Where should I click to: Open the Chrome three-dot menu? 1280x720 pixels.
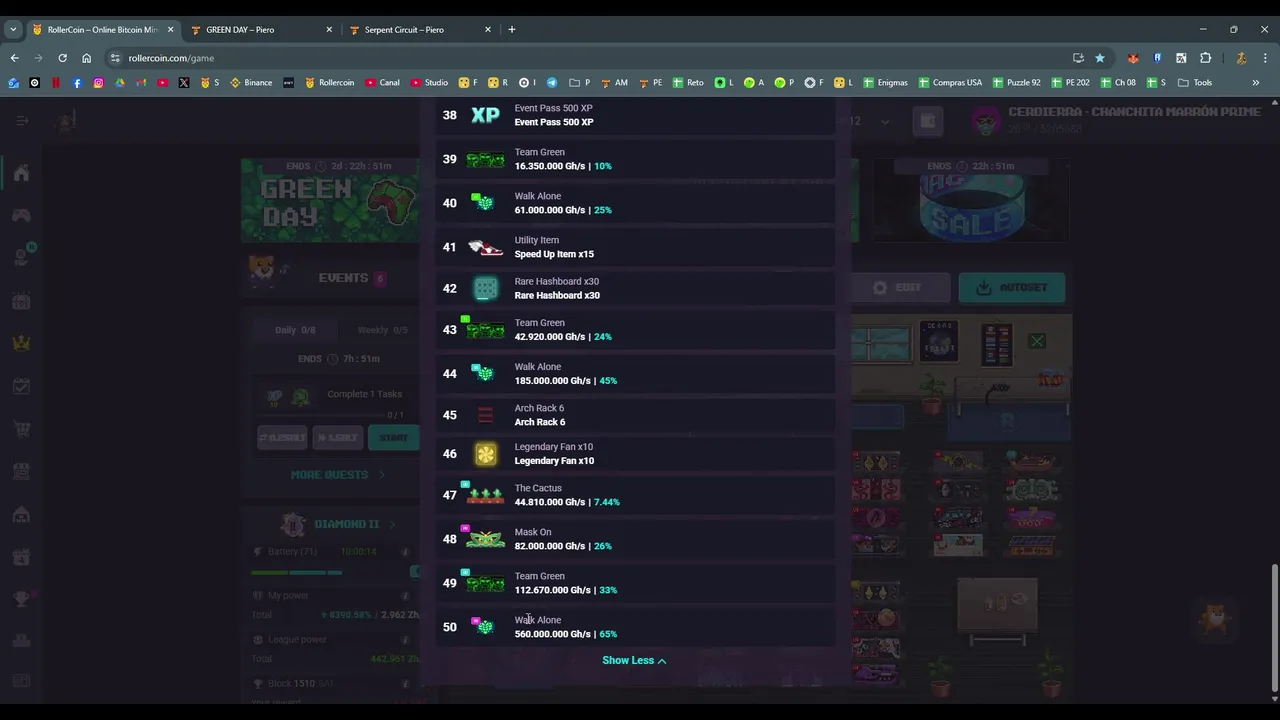click(x=1265, y=58)
